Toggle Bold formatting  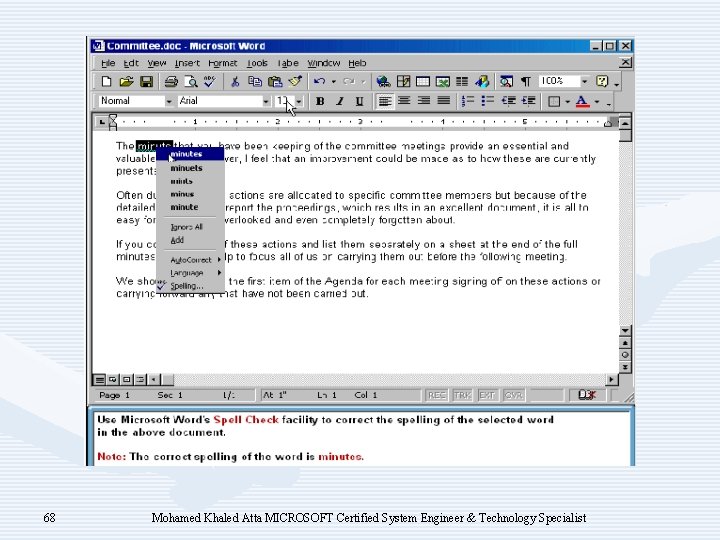click(320, 101)
